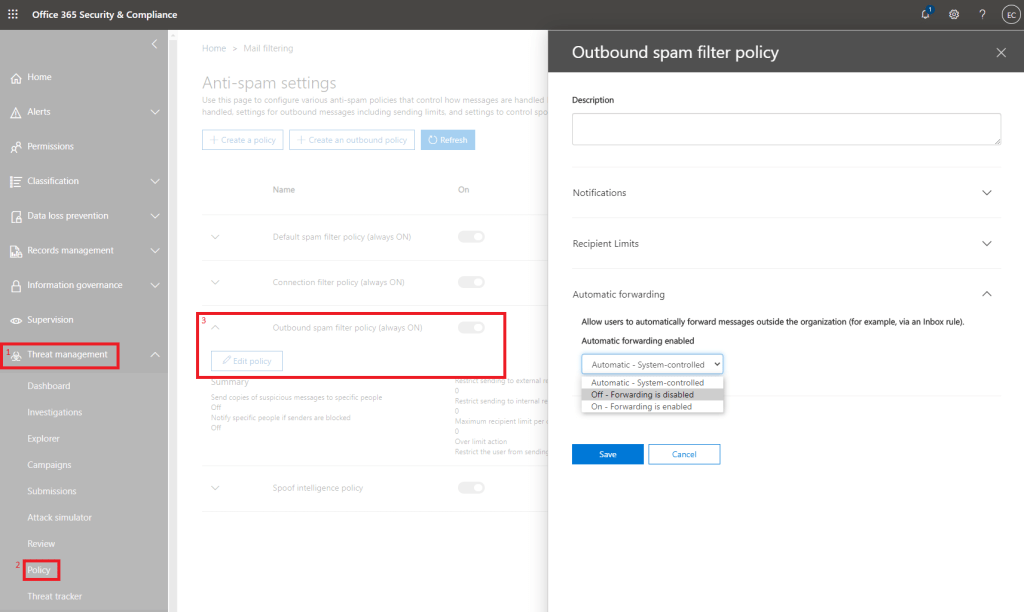Open the EC account avatar
1024x612 pixels.
1009,14
